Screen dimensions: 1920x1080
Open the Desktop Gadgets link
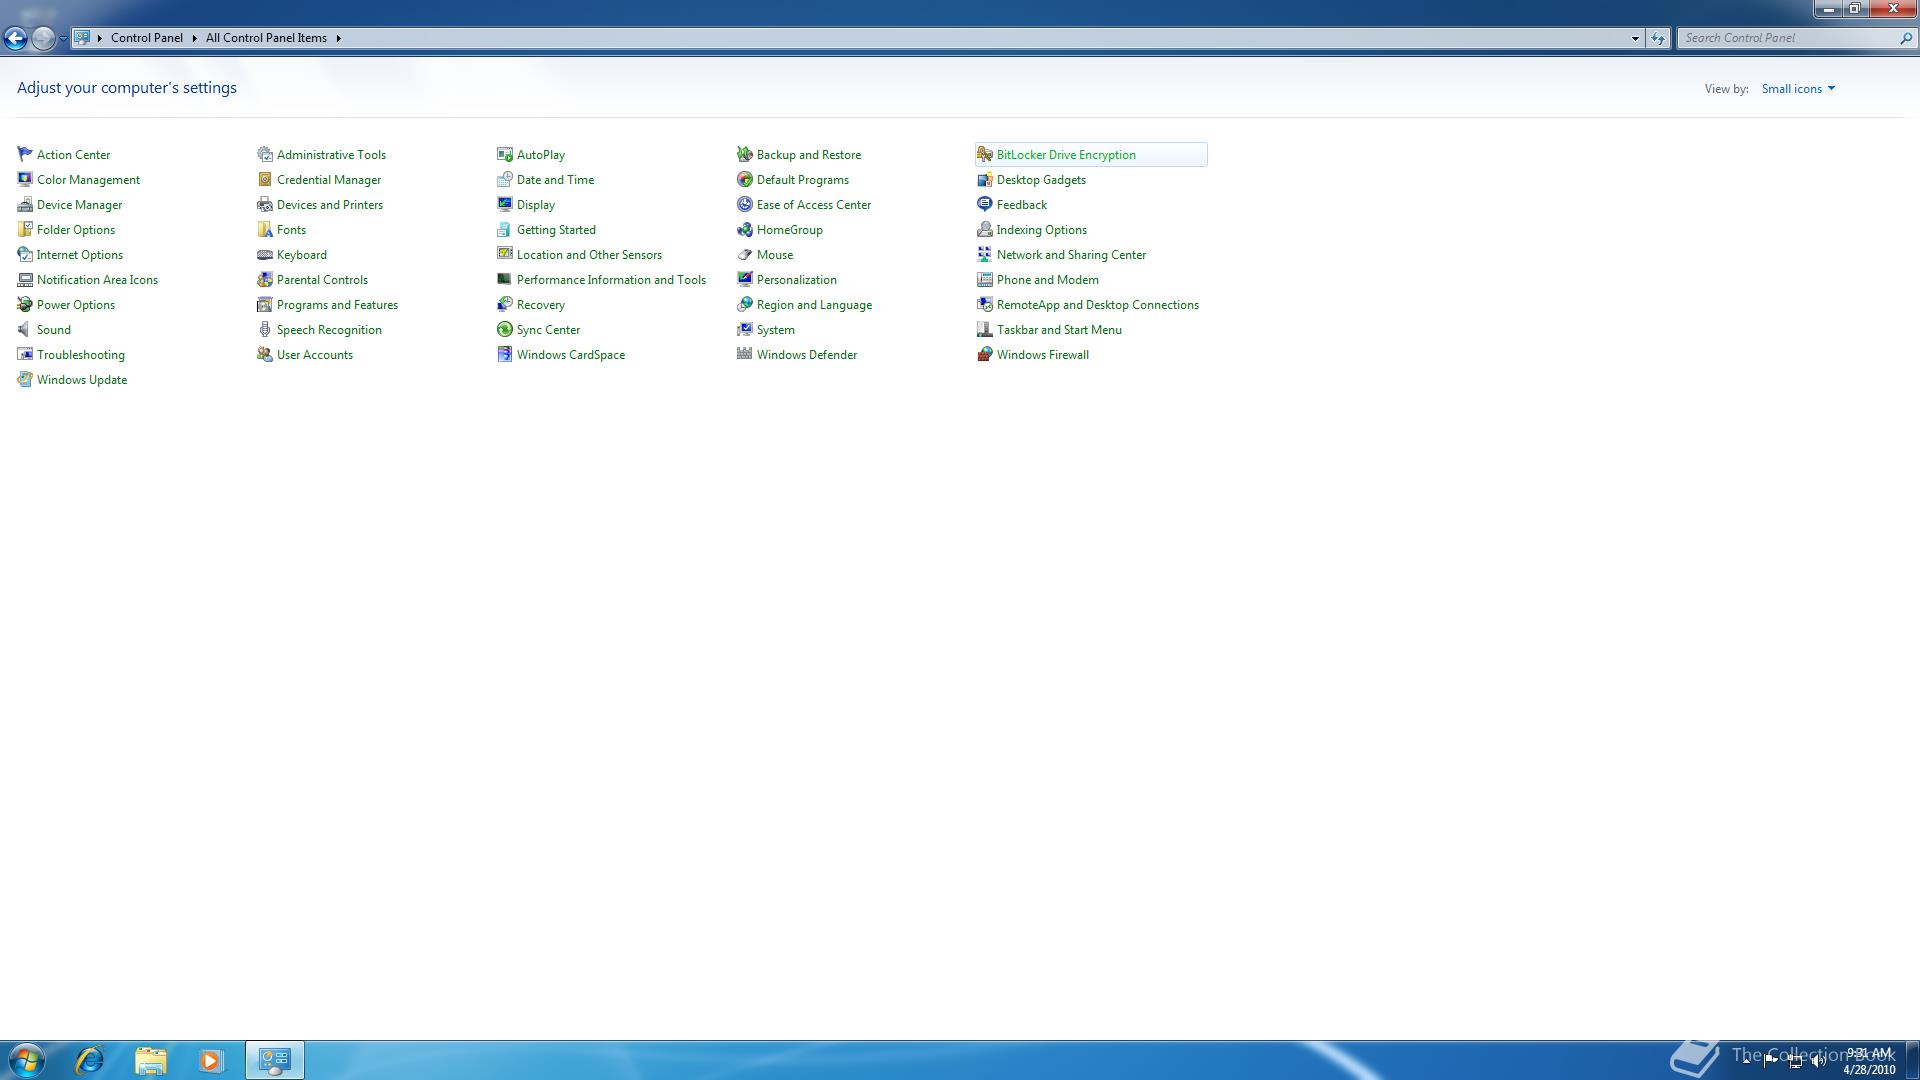(1041, 180)
